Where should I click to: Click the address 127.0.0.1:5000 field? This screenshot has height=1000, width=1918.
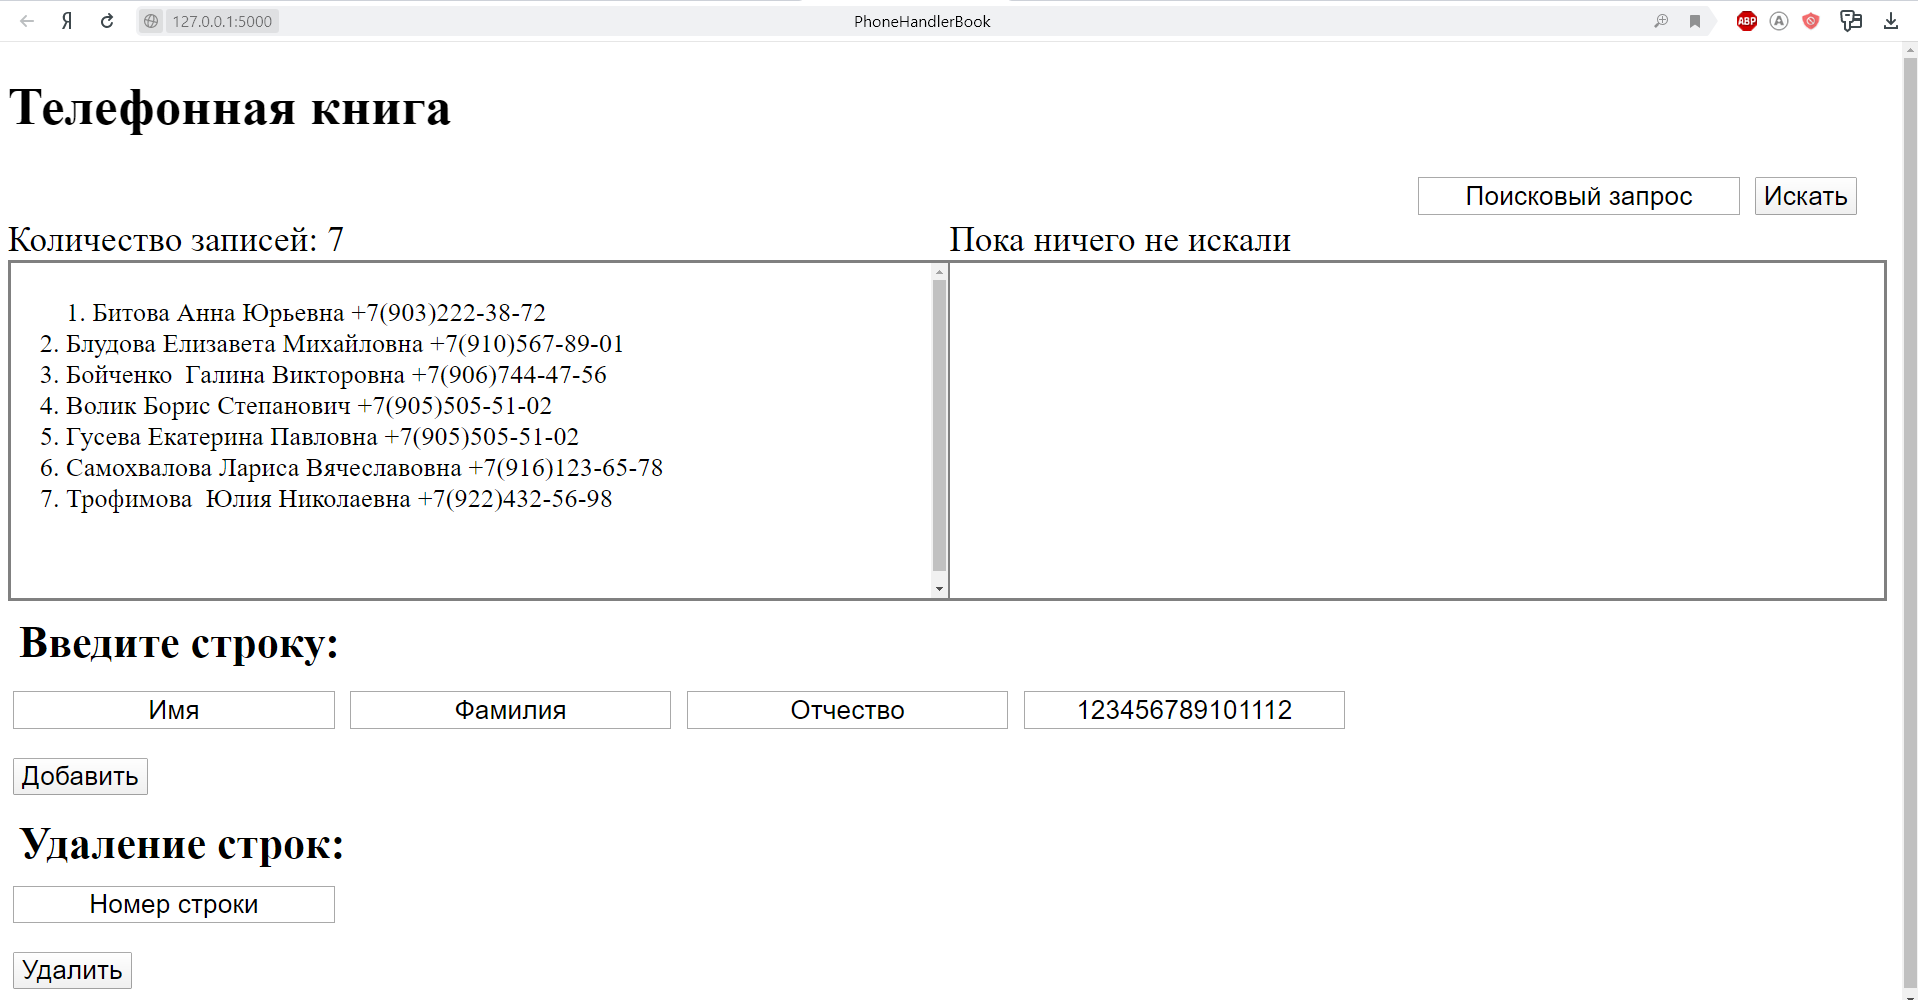click(222, 21)
